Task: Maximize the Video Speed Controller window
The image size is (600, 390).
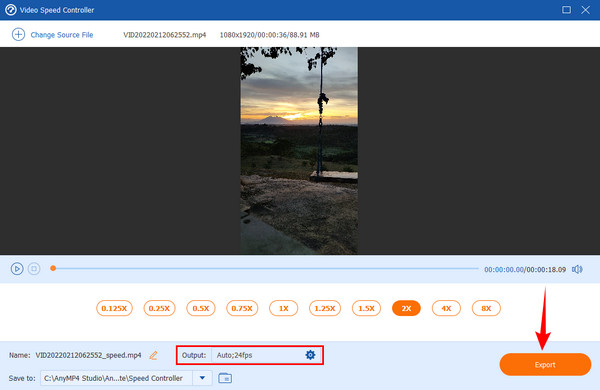Action: point(566,10)
